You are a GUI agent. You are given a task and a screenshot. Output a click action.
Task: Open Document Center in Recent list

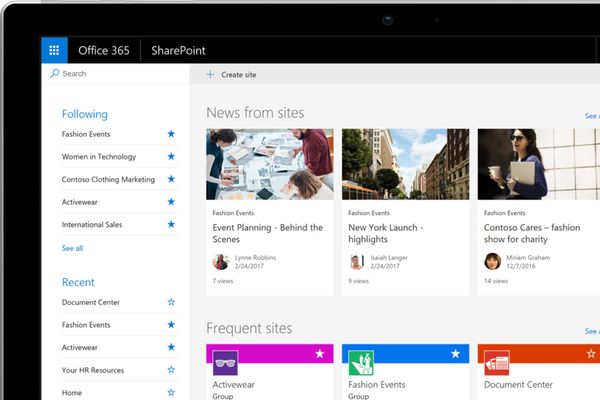[x=91, y=302]
